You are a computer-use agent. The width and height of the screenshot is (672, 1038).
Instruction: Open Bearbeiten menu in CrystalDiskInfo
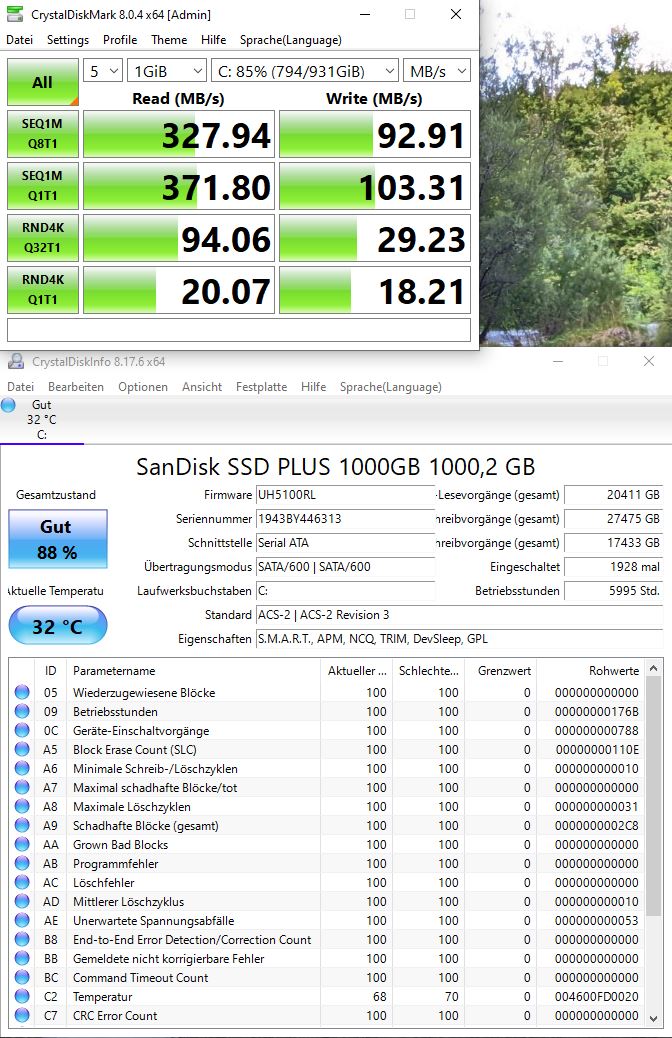pos(75,387)
